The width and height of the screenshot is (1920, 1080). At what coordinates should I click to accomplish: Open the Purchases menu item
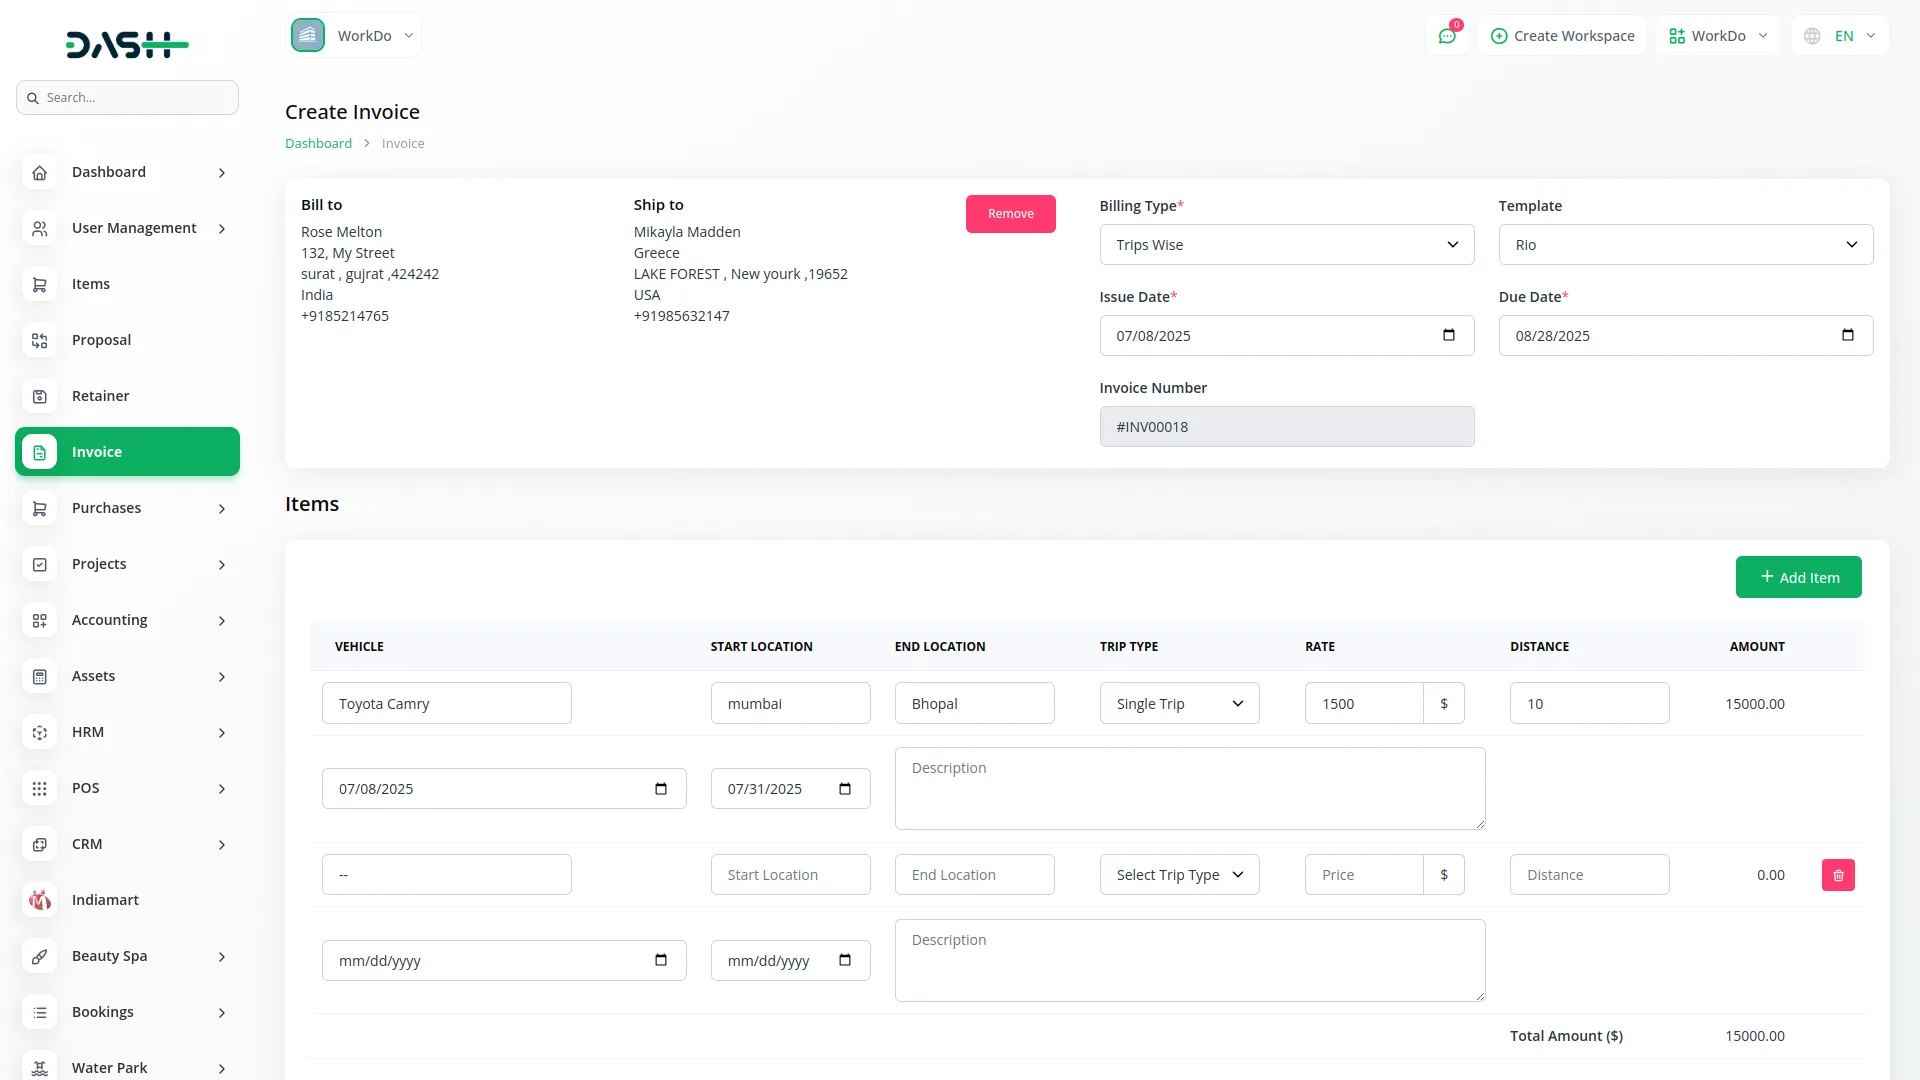106,508
